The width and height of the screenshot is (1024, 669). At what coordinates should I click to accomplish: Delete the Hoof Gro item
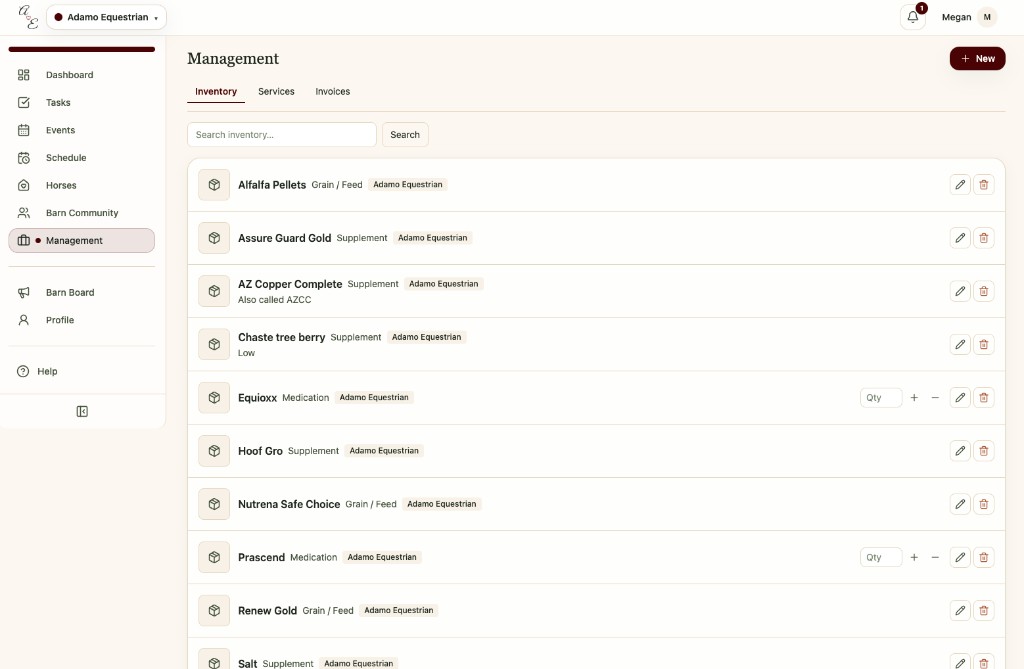point(984,451)
